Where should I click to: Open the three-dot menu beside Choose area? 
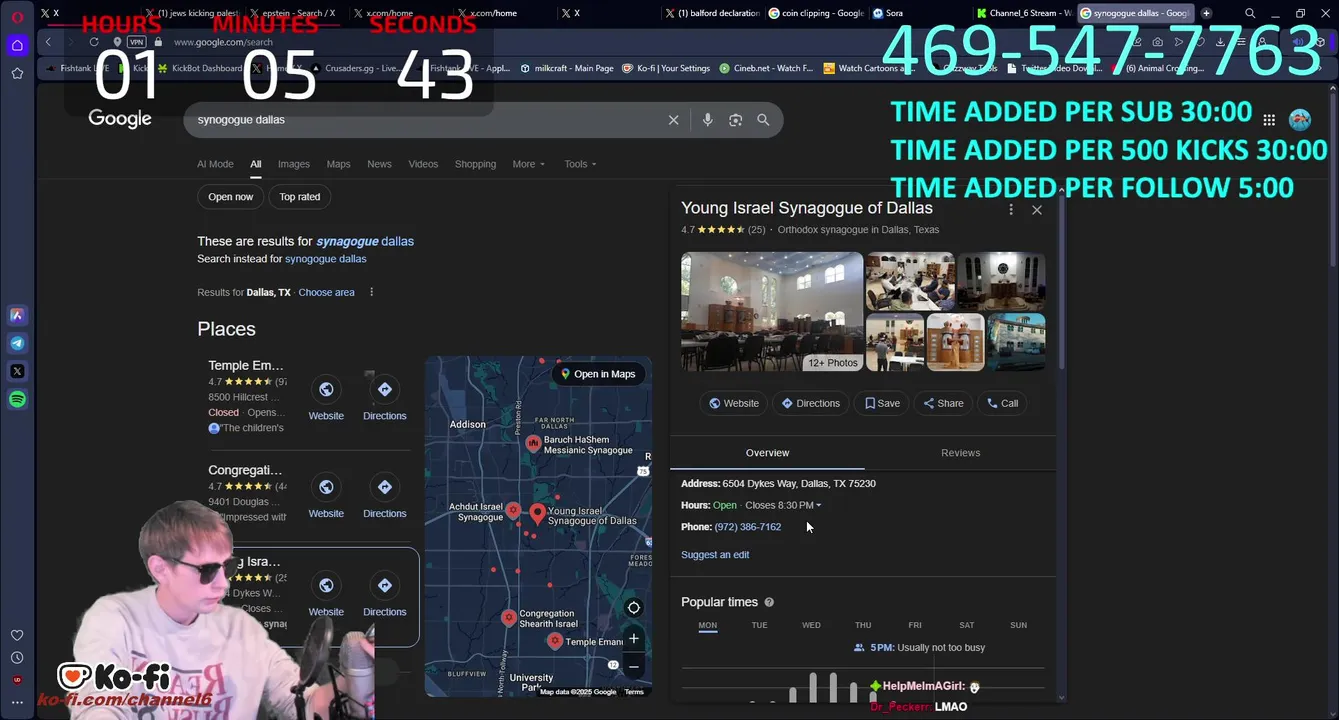pyautogui.click(x=371, y=293)
